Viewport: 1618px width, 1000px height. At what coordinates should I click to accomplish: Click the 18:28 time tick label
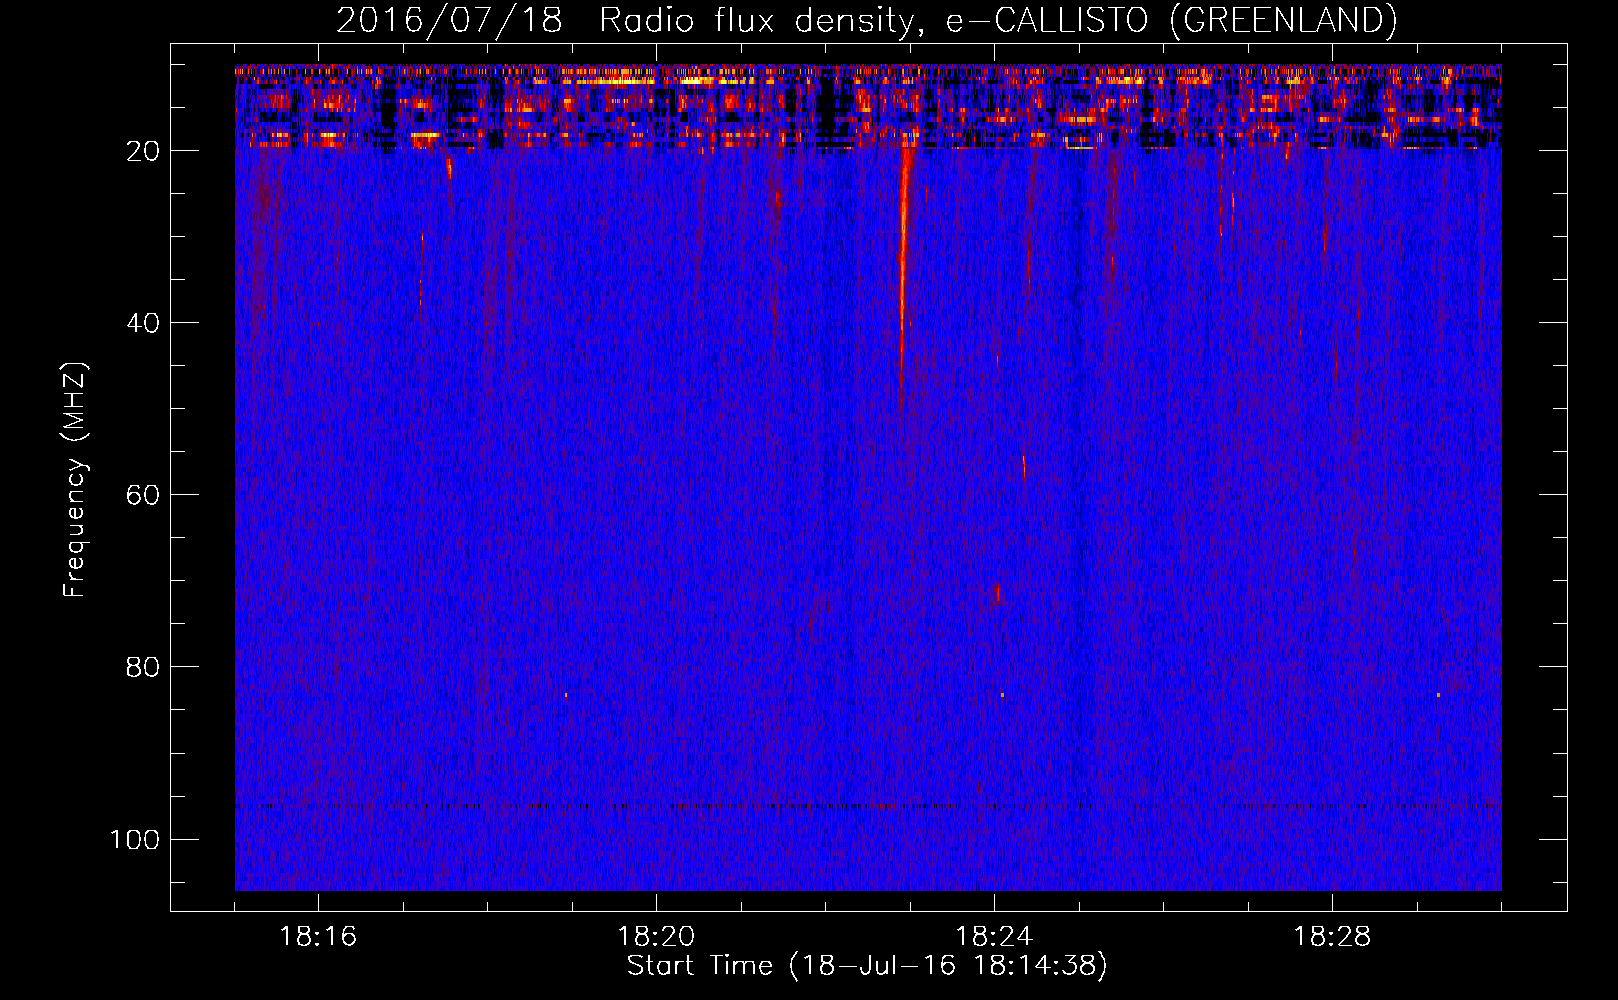click(x=1332, y=937)
